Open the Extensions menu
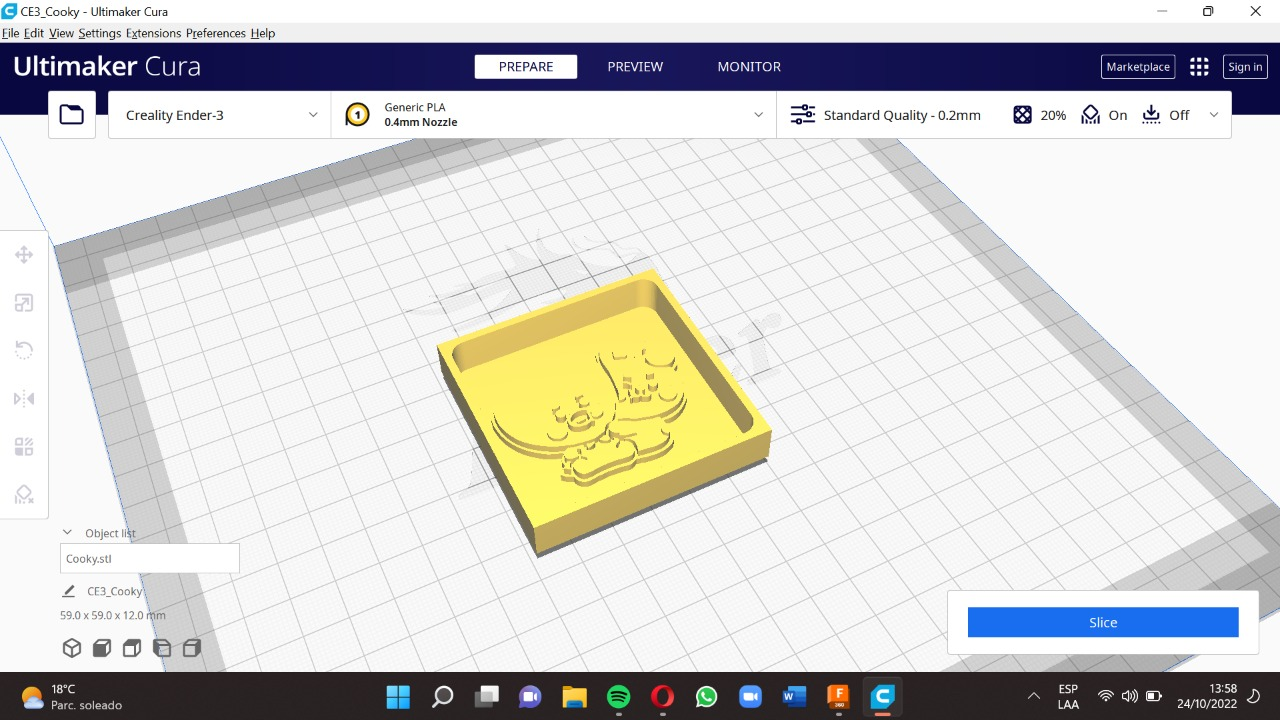 154,33
